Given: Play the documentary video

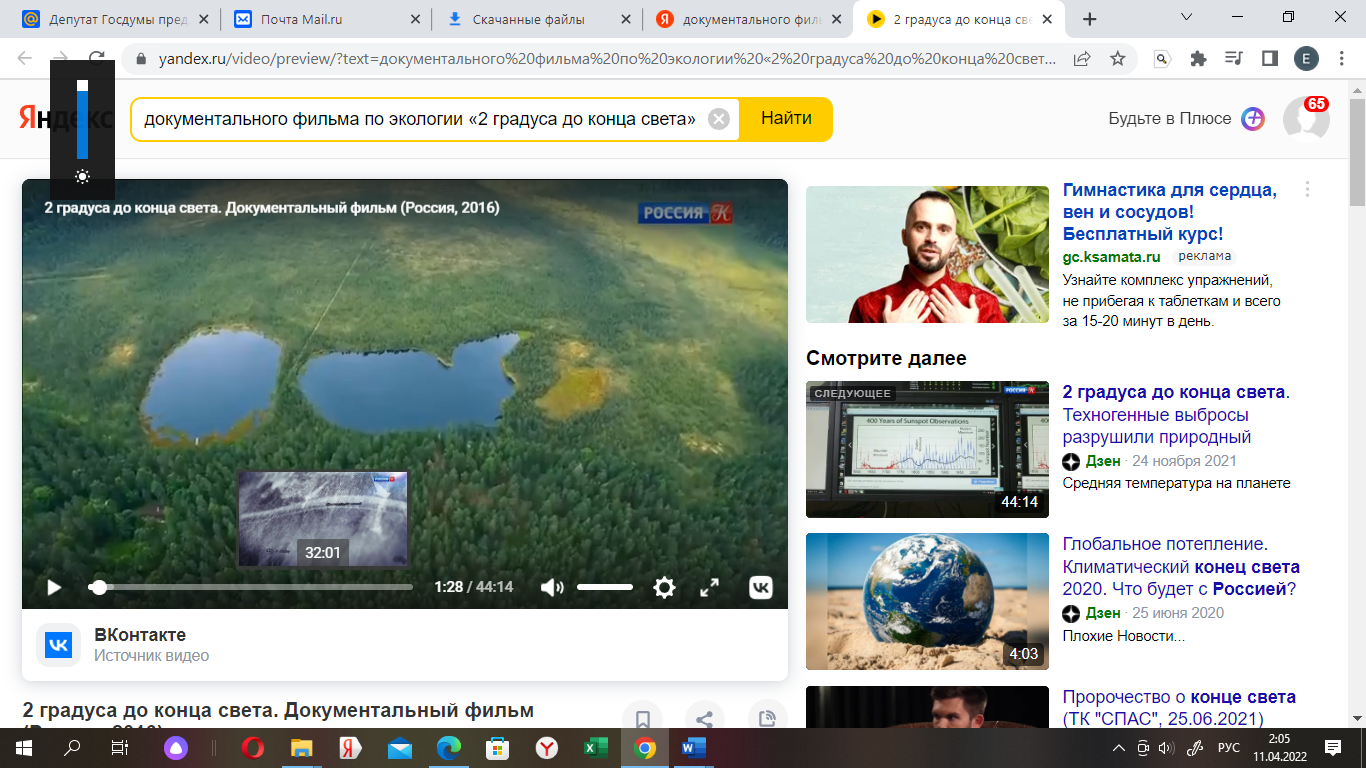Looking at the screenshot, I should point(55,588).
